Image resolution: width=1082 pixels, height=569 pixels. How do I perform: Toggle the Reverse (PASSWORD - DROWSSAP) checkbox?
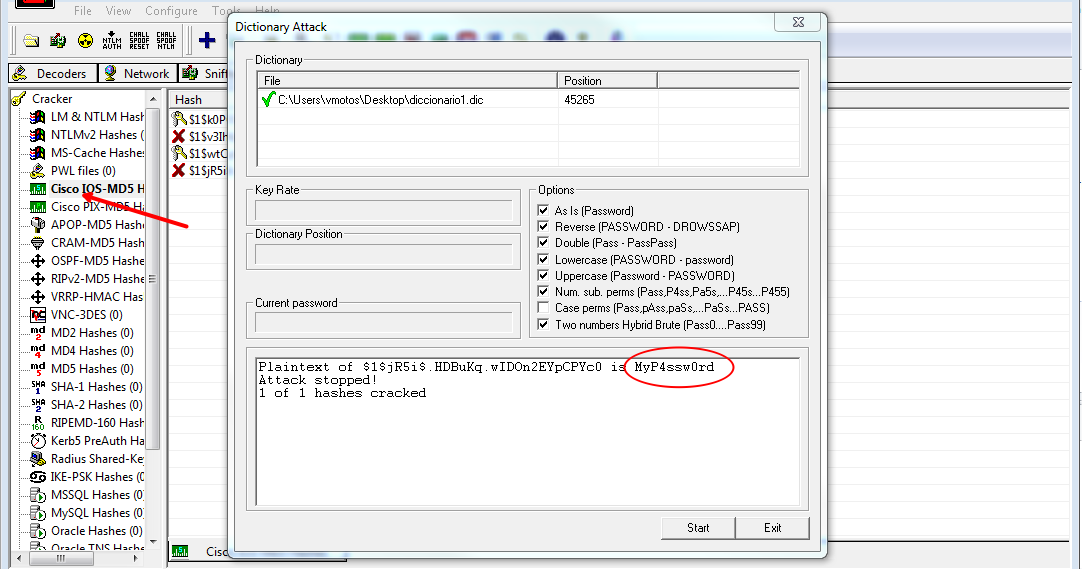pos(545,227)
